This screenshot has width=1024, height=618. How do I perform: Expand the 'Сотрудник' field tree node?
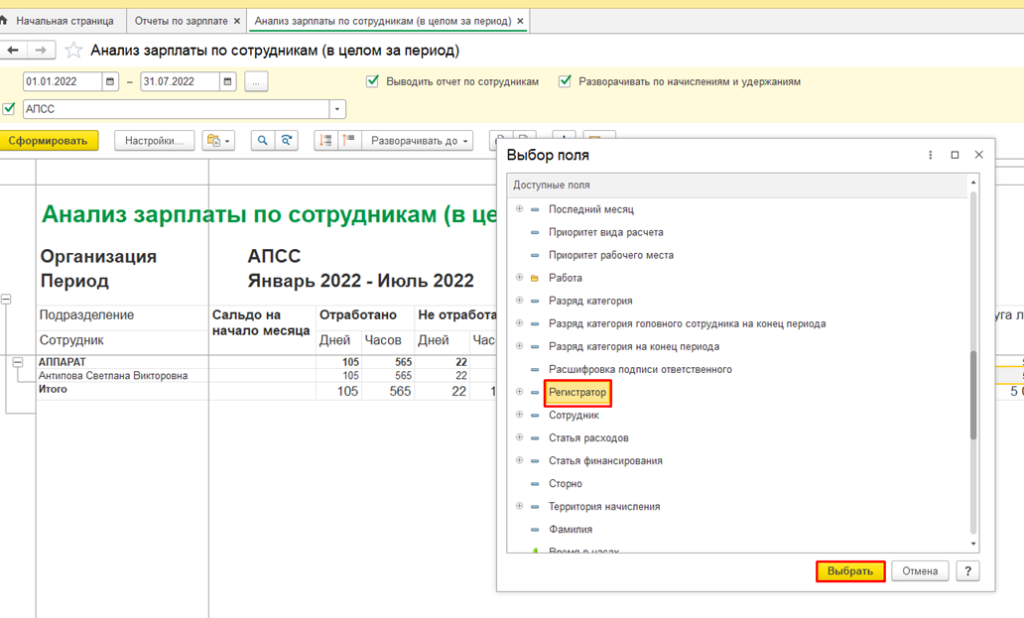pyautogui.click(x=519, y=415)
